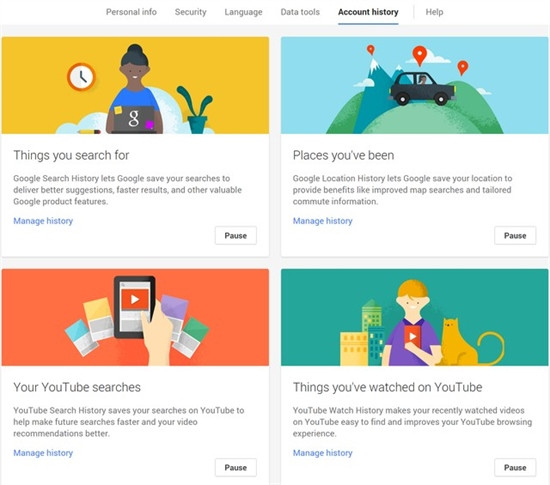Open the Personal info tab

click(x=131, y=12)
